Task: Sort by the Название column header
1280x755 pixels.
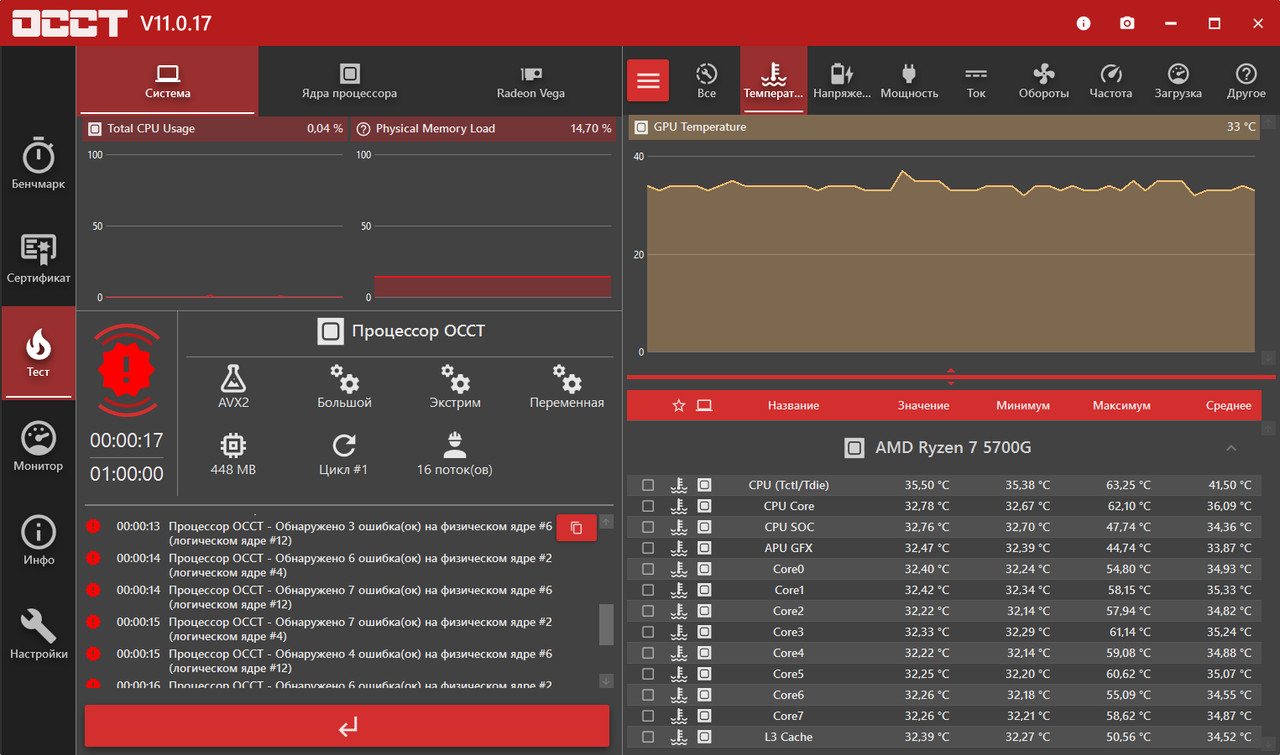Action: tap(793, 405)
